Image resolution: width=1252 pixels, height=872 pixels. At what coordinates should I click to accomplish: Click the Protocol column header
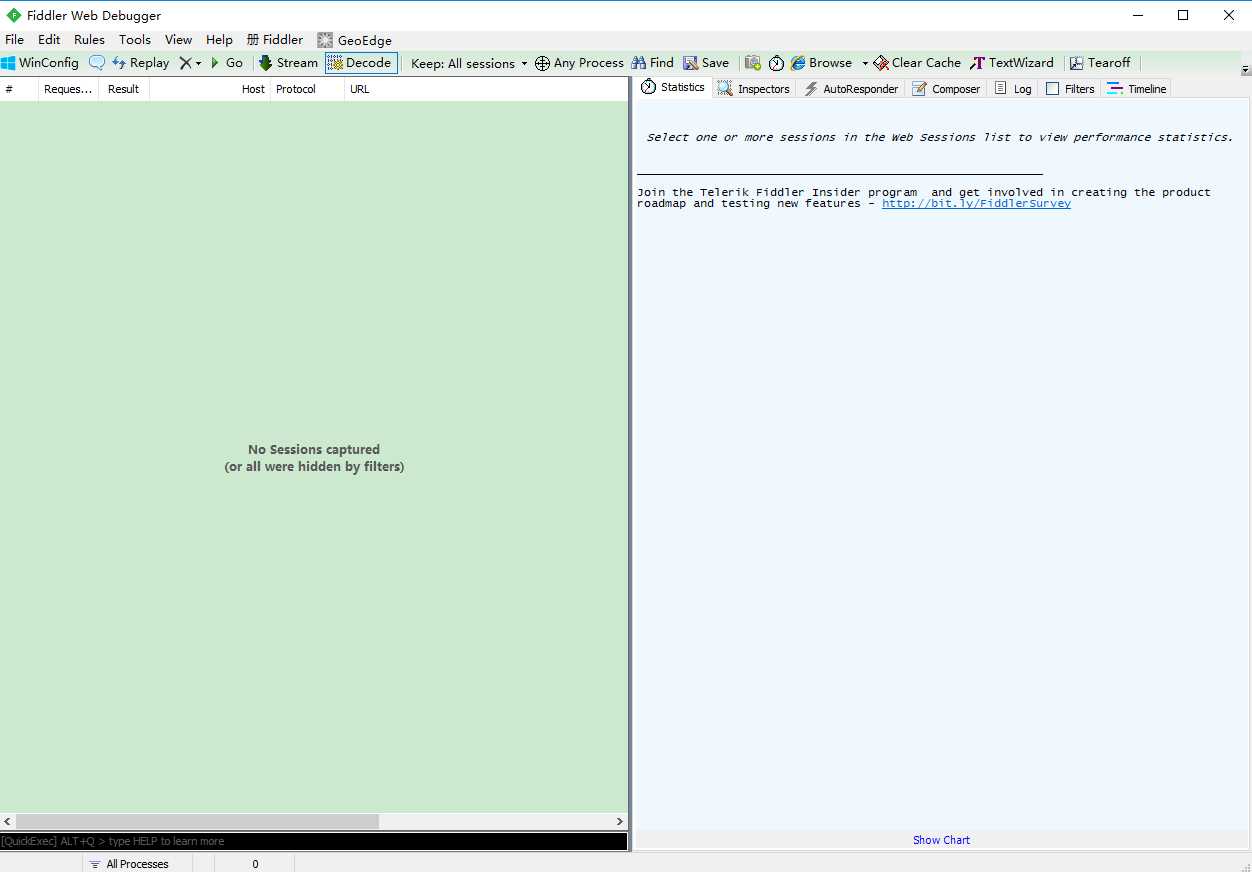tap(307, 89)
